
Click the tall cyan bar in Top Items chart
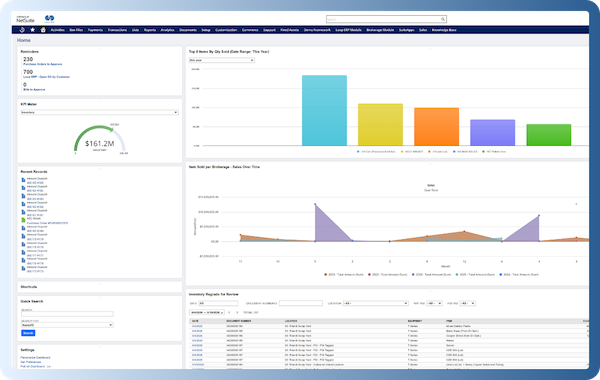324,111
